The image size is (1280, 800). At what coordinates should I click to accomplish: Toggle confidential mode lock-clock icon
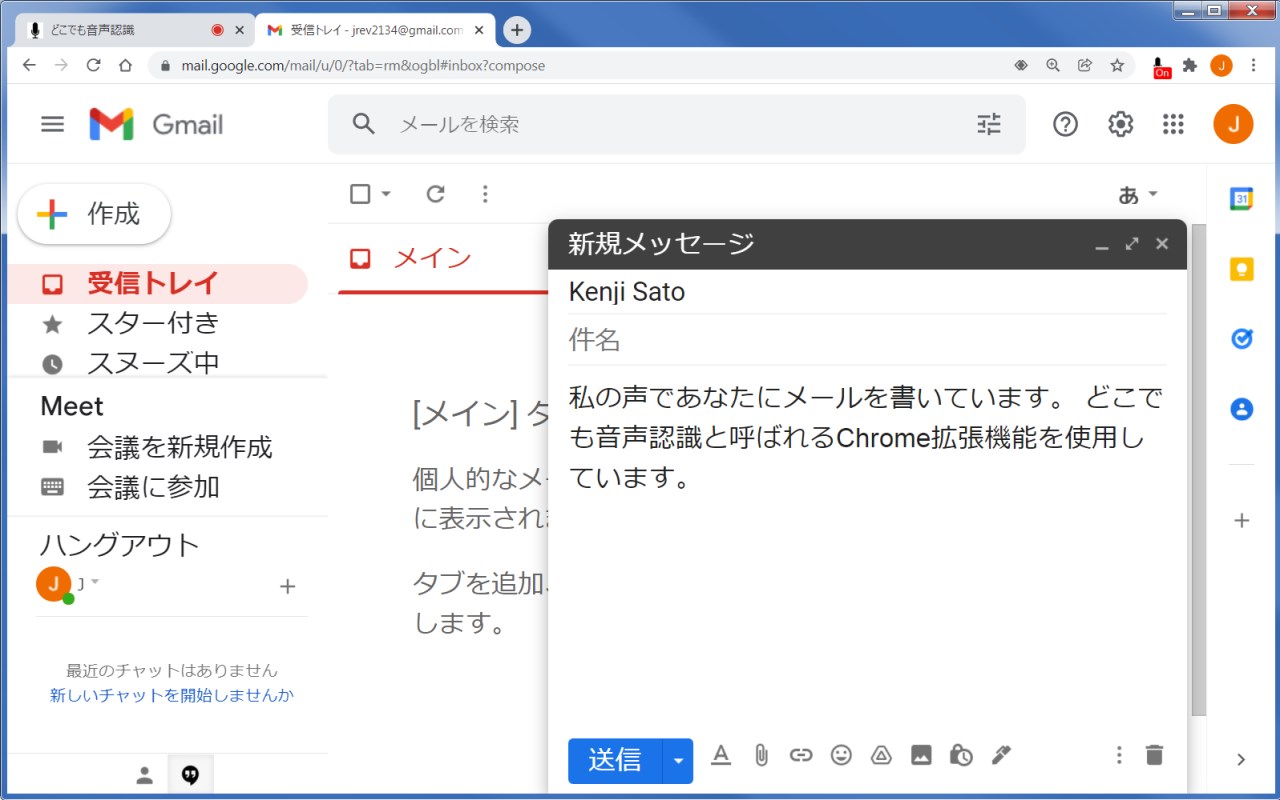pyautogui.click(x=961, y=756)
